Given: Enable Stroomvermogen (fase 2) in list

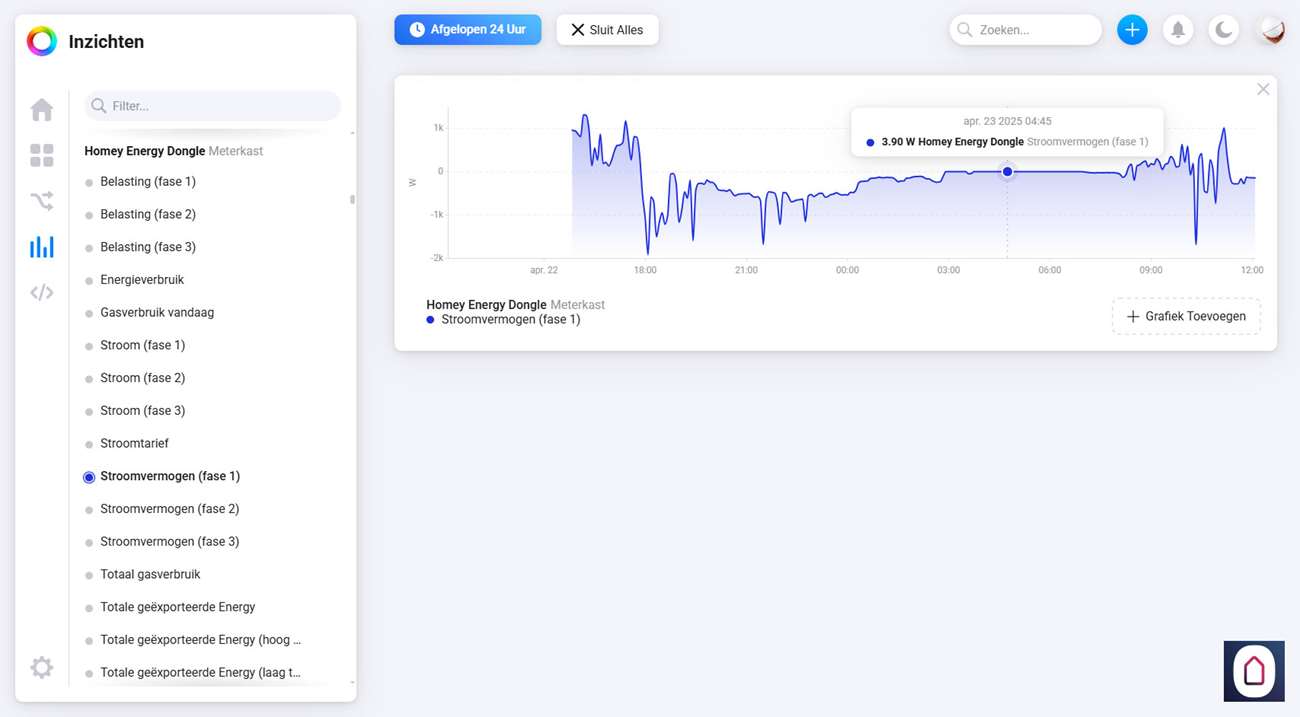Looking at the screenshot, I should click(169, 509).
